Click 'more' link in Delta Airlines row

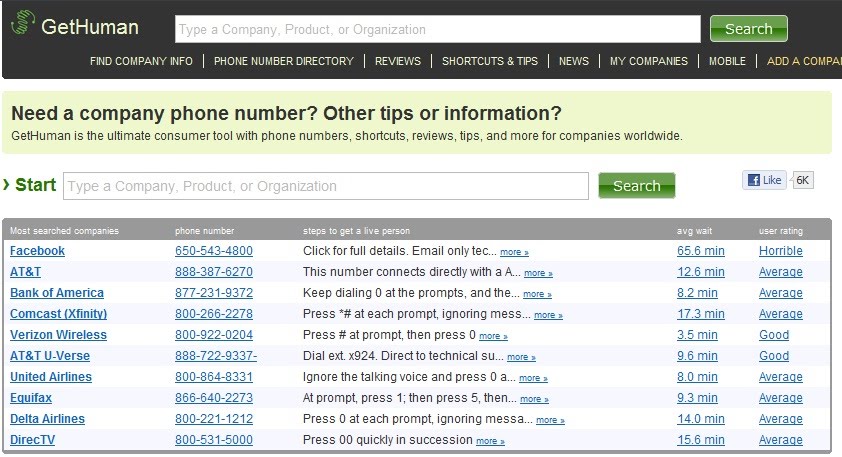click(550, 420)
